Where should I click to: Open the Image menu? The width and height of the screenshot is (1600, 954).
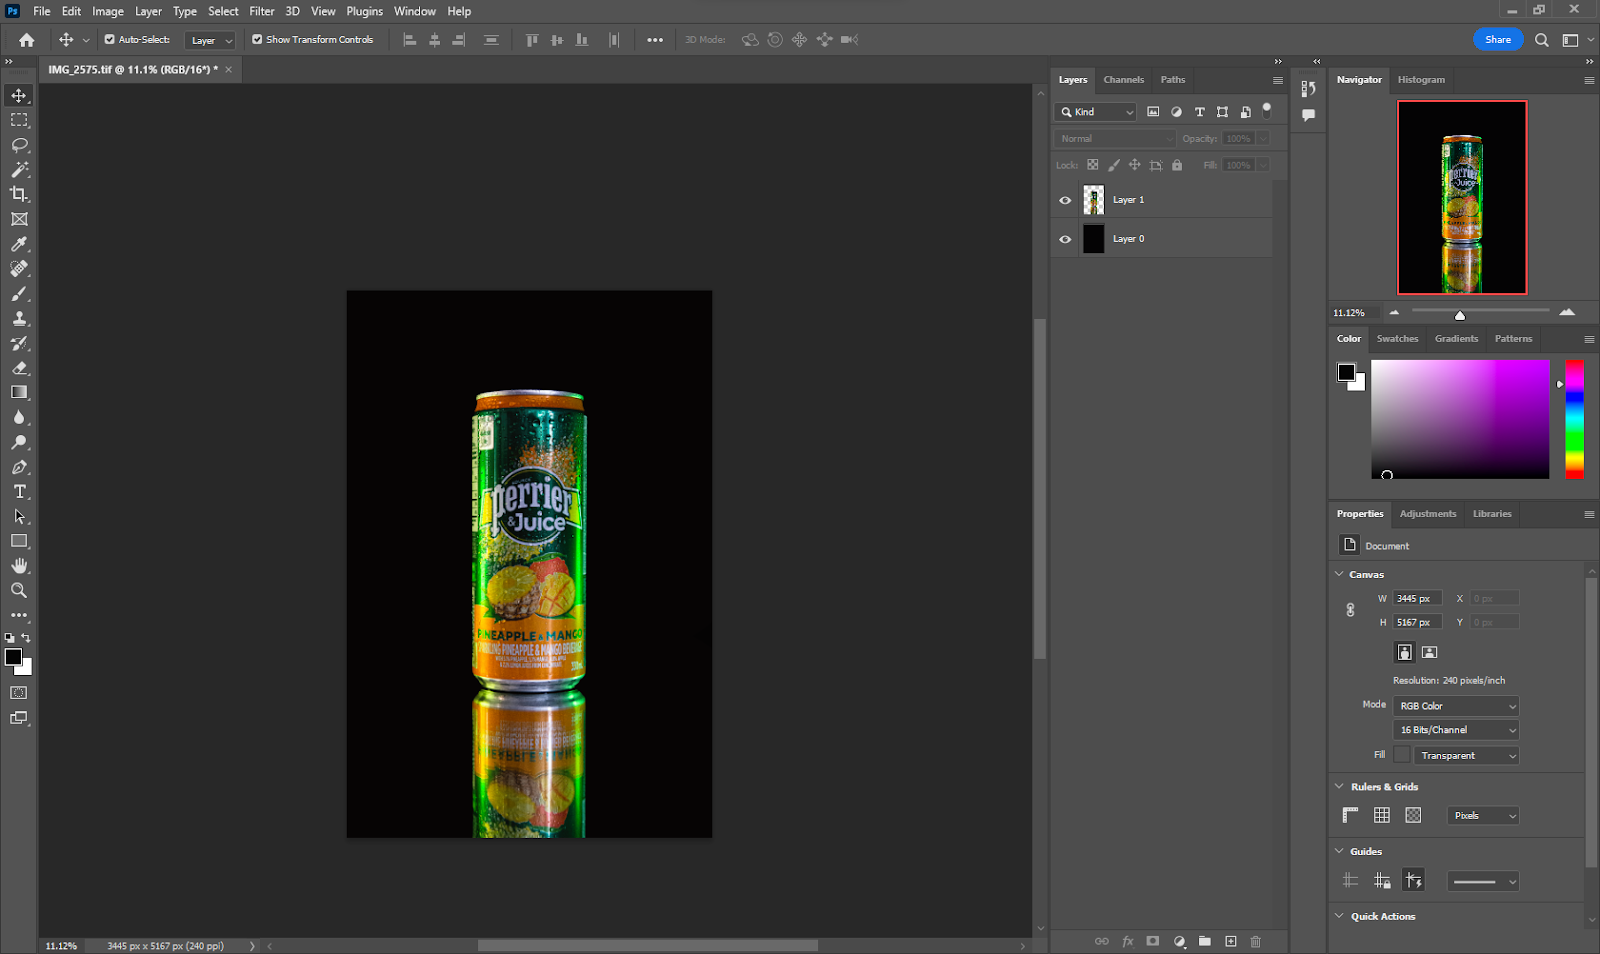click(108, 11)
